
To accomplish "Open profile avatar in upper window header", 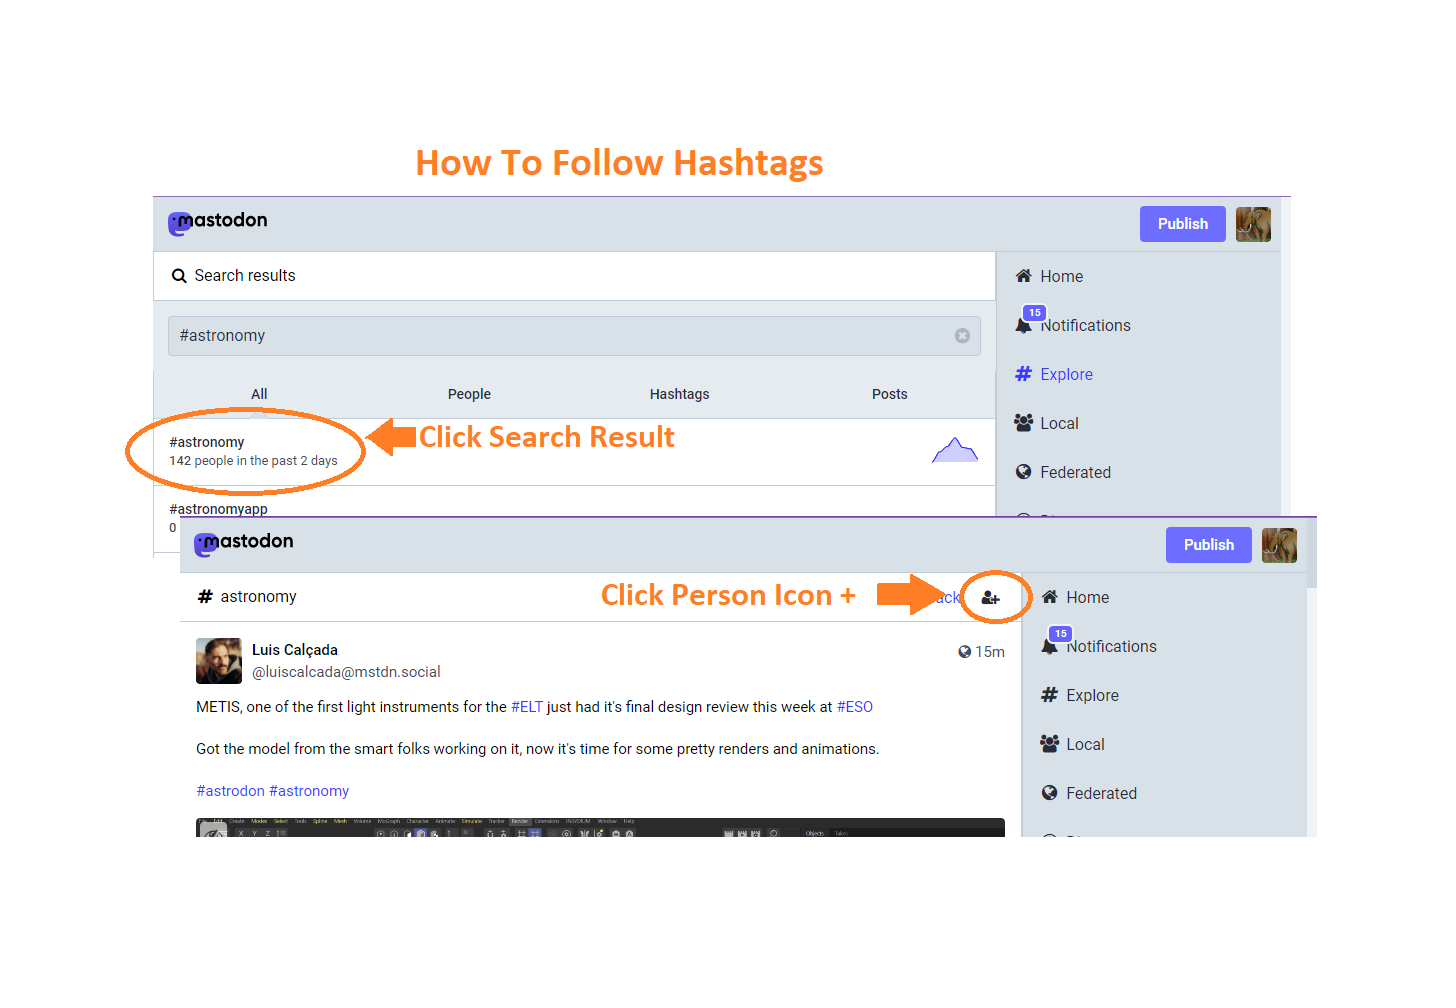I will pos(1253,224).
